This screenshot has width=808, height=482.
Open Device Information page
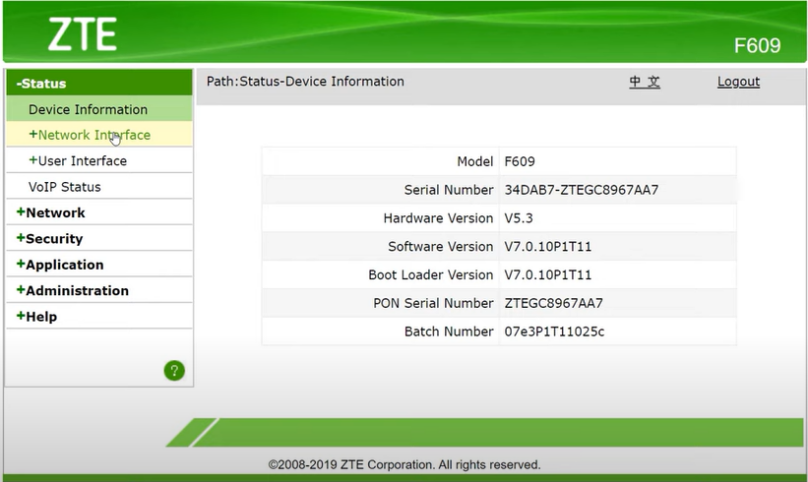(99, 109)
